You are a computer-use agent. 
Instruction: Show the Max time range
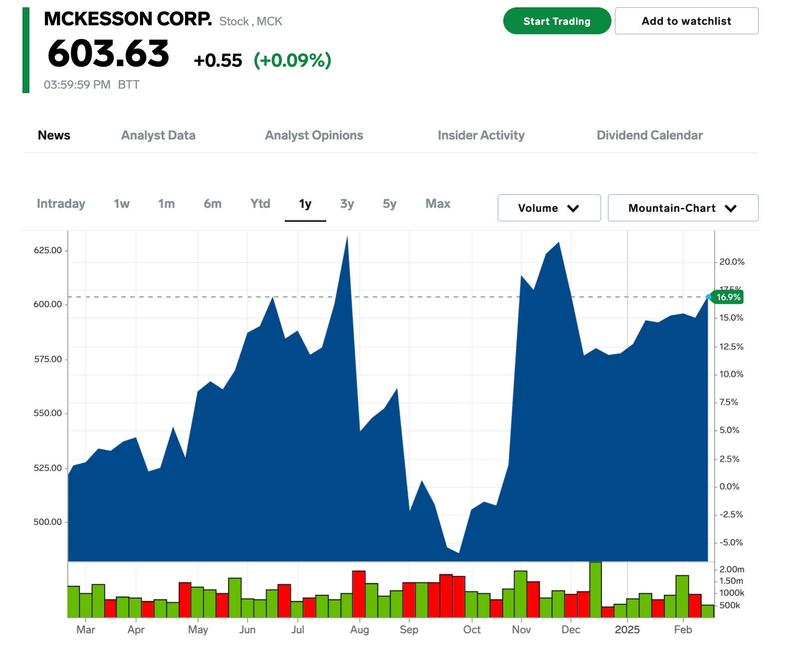click(x=437, y=204)
